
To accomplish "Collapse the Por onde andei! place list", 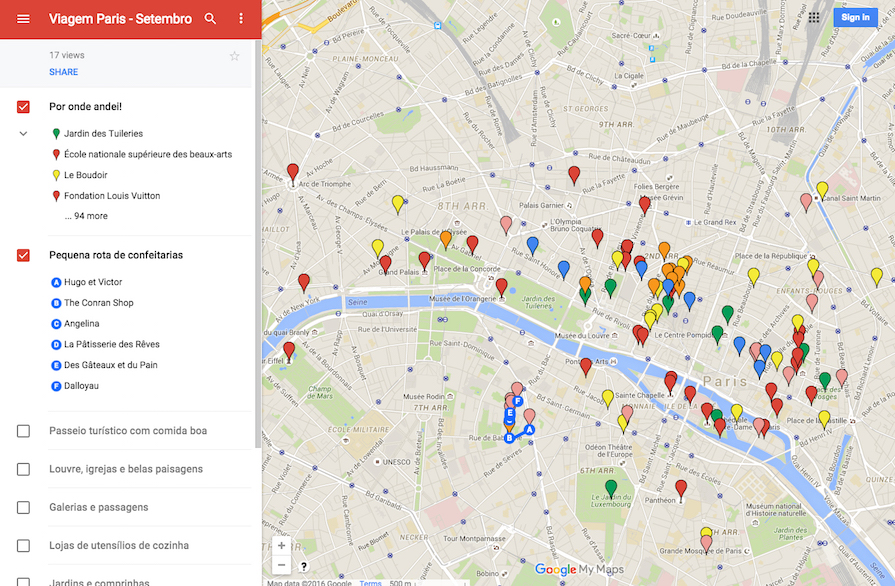I will pos(23,134).
